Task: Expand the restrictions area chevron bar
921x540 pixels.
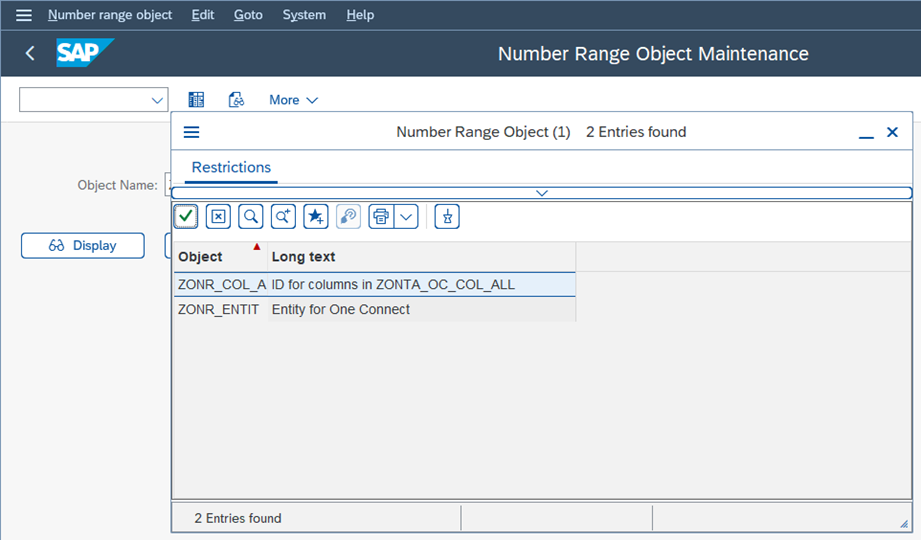Action: (x=541, y=193)
